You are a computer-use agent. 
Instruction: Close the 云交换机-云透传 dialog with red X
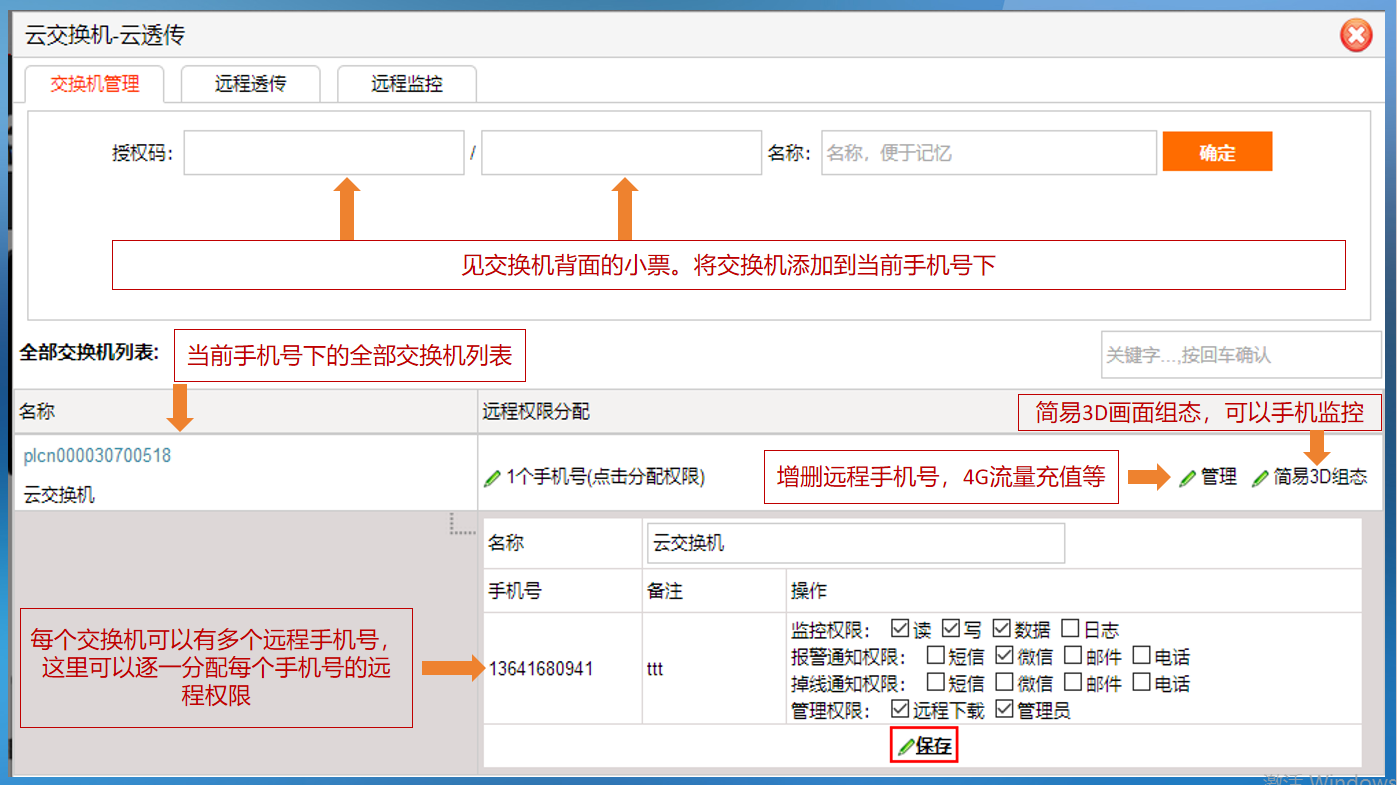(1355, 36)
